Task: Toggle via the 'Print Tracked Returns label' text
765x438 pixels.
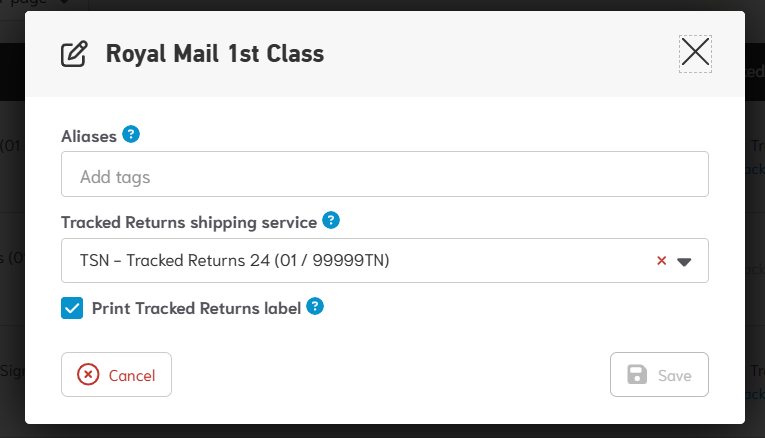Action: [x=196, y=308]
